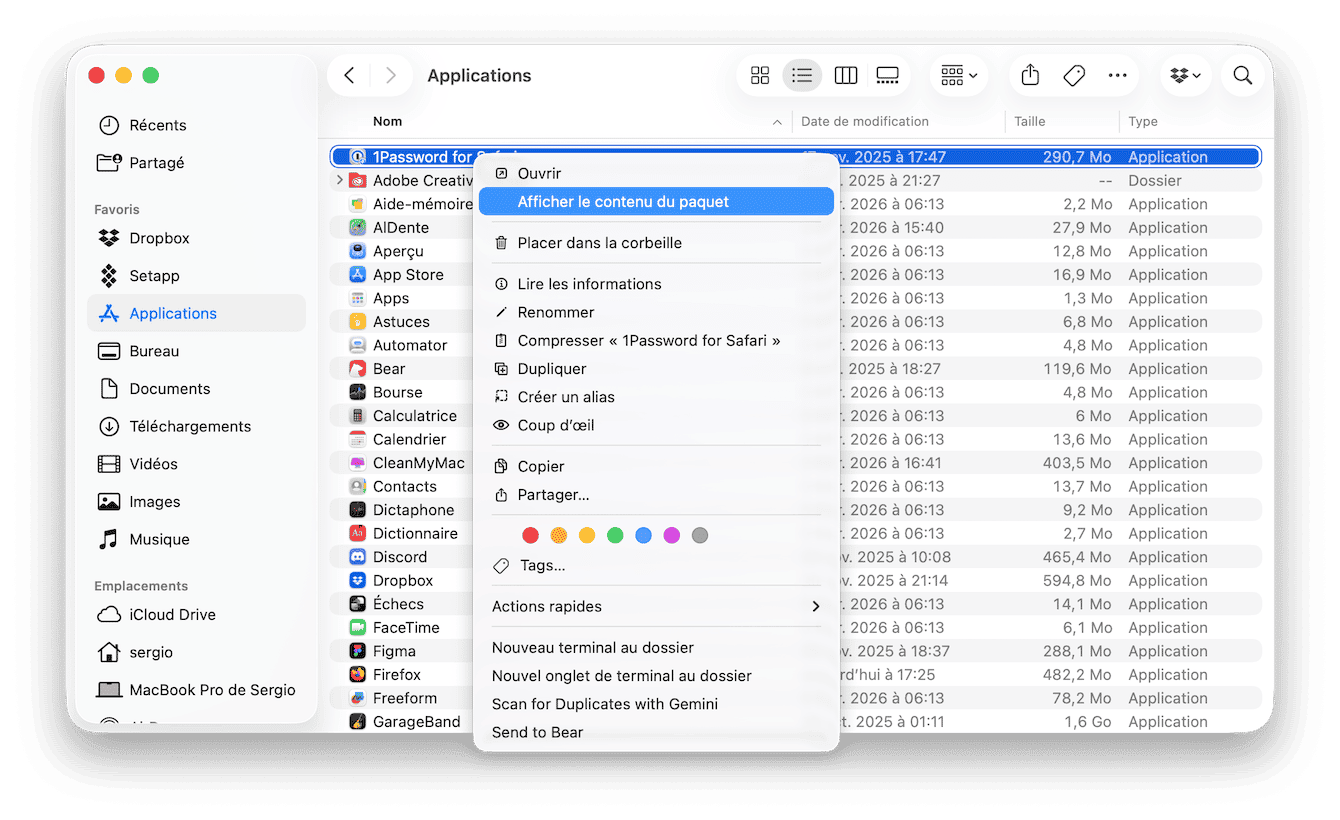Go back with the left chevron

pos(349,76)
